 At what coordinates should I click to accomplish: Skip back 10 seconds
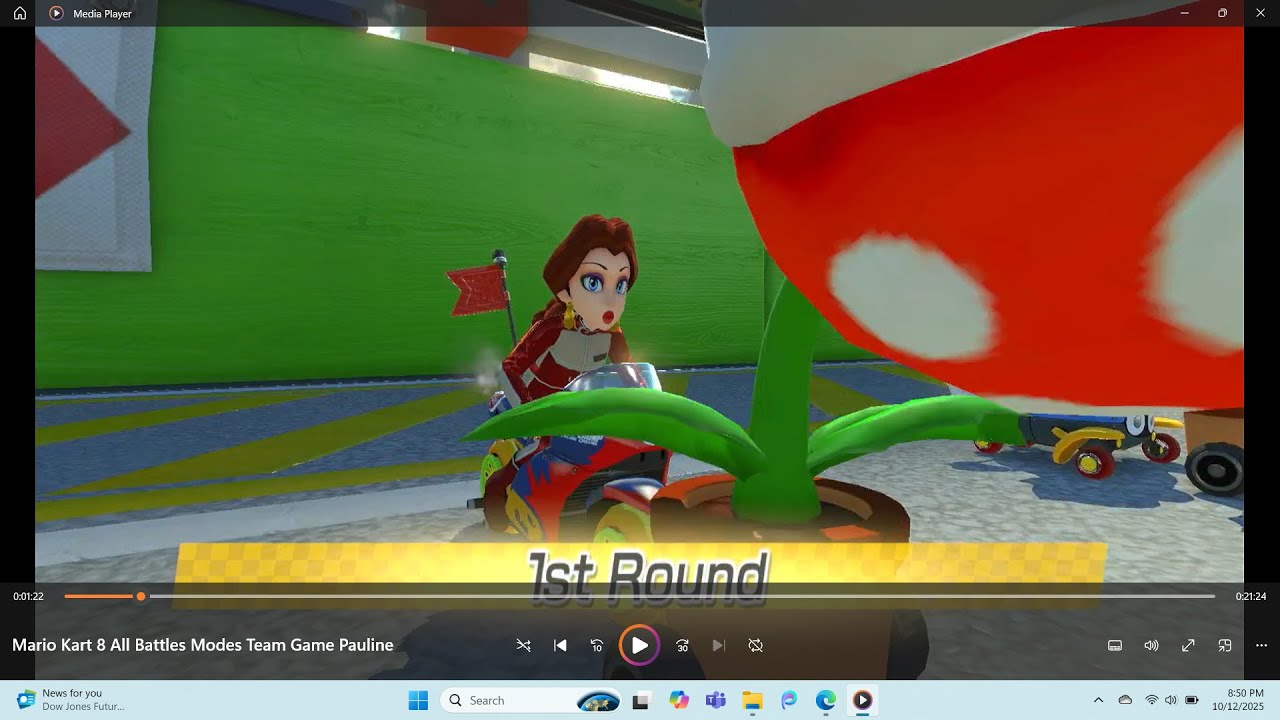point(597,645)
